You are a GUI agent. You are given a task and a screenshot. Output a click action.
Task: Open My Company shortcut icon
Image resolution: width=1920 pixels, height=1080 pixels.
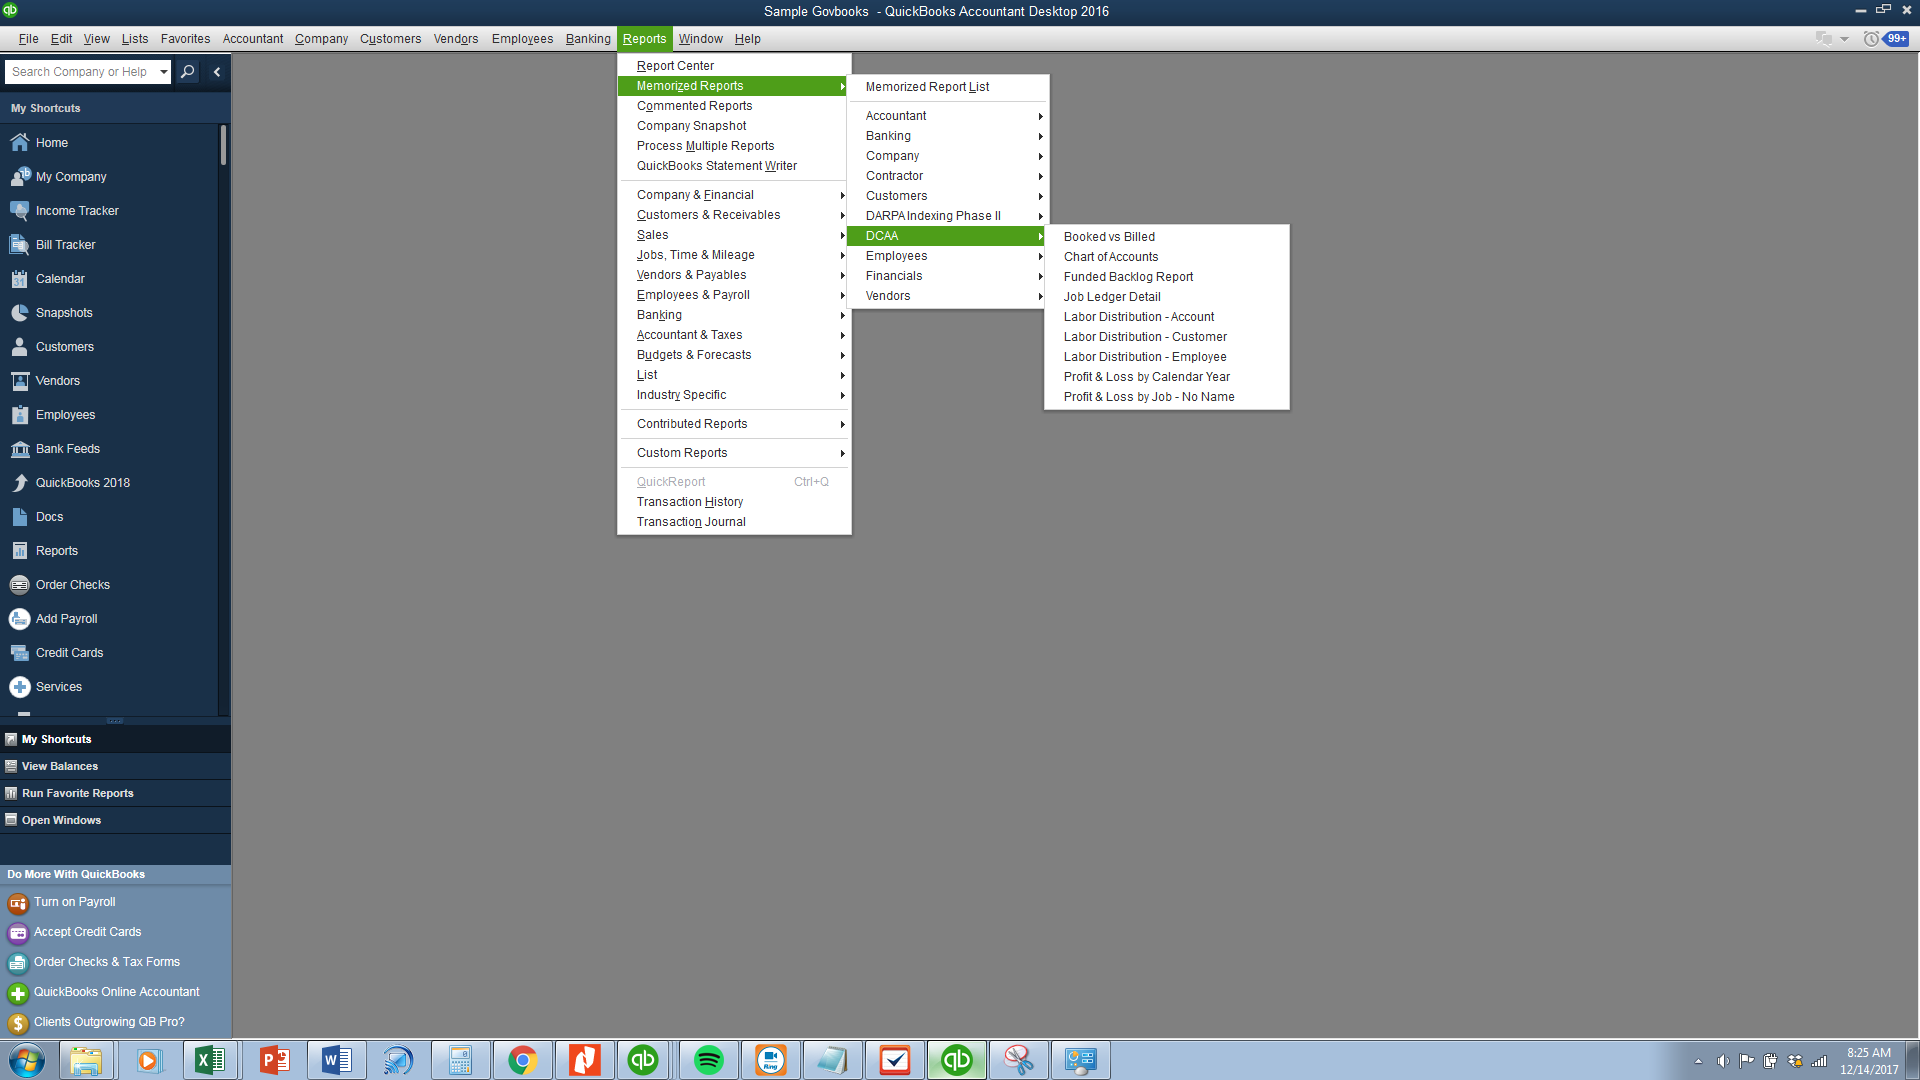pos(19,177)
